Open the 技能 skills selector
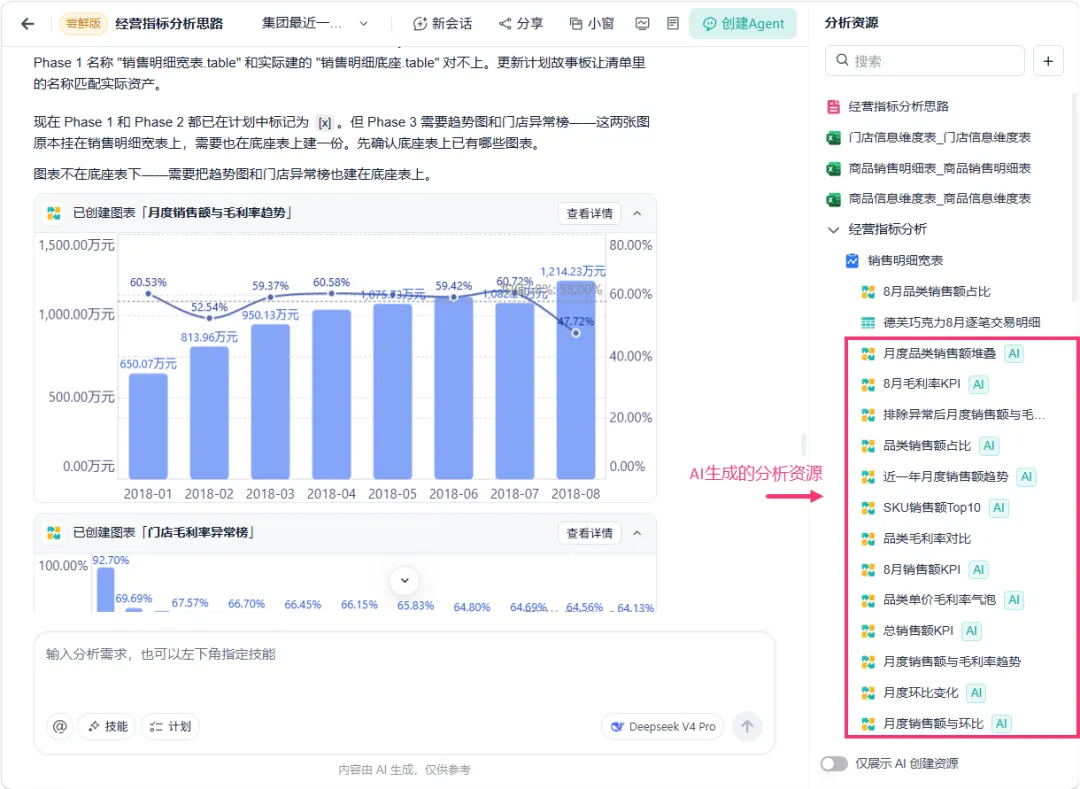Screen dimensions: 1080x789 tap(108, 726)
